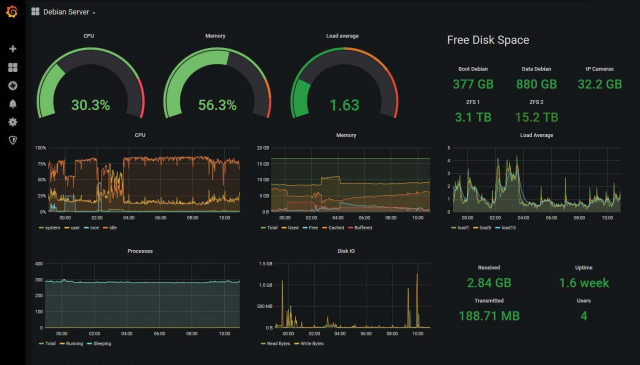Toggle the Sleeping series in Processes legend
The height and width of the screenshot is (365, 640).
coord(99,344)
